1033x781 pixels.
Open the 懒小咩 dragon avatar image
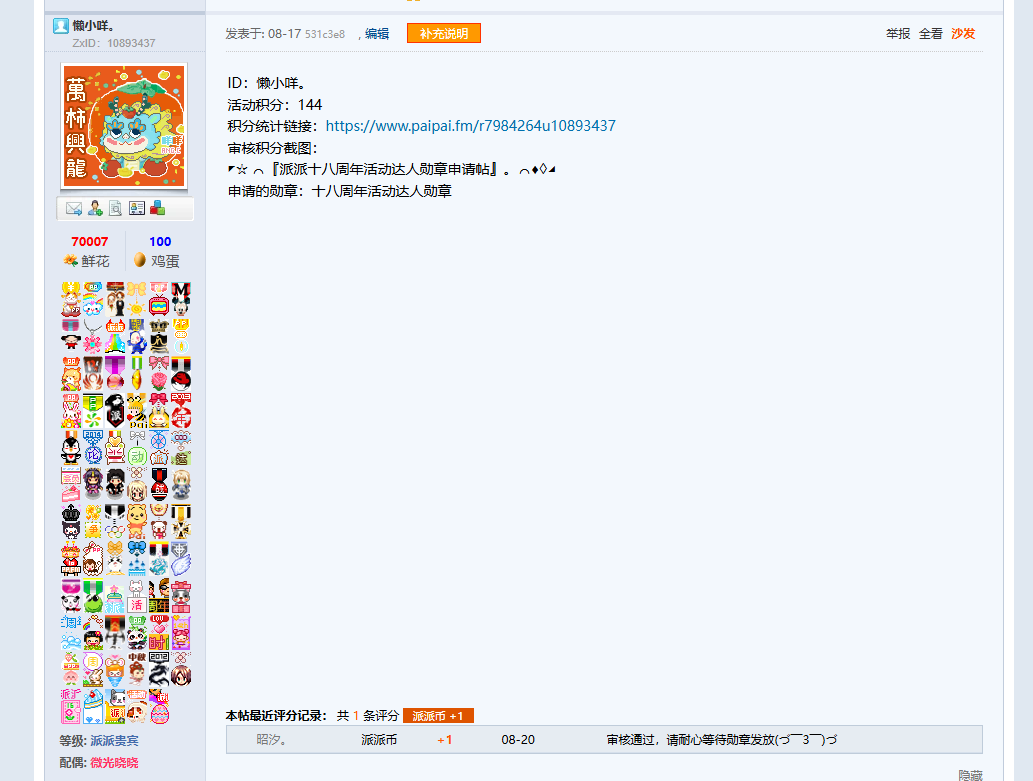(x=124, y=126)
